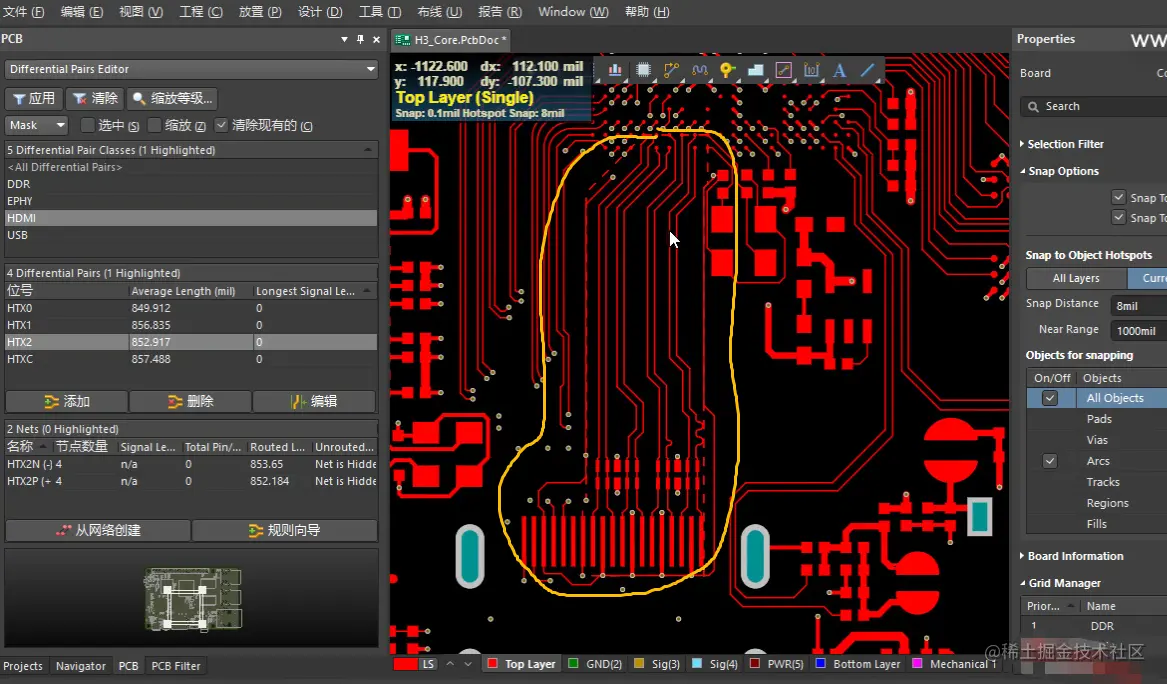Select the USB differential pair class
Image resolution: width=1167 pixels, height=684 pixels.
coord(18,235)
